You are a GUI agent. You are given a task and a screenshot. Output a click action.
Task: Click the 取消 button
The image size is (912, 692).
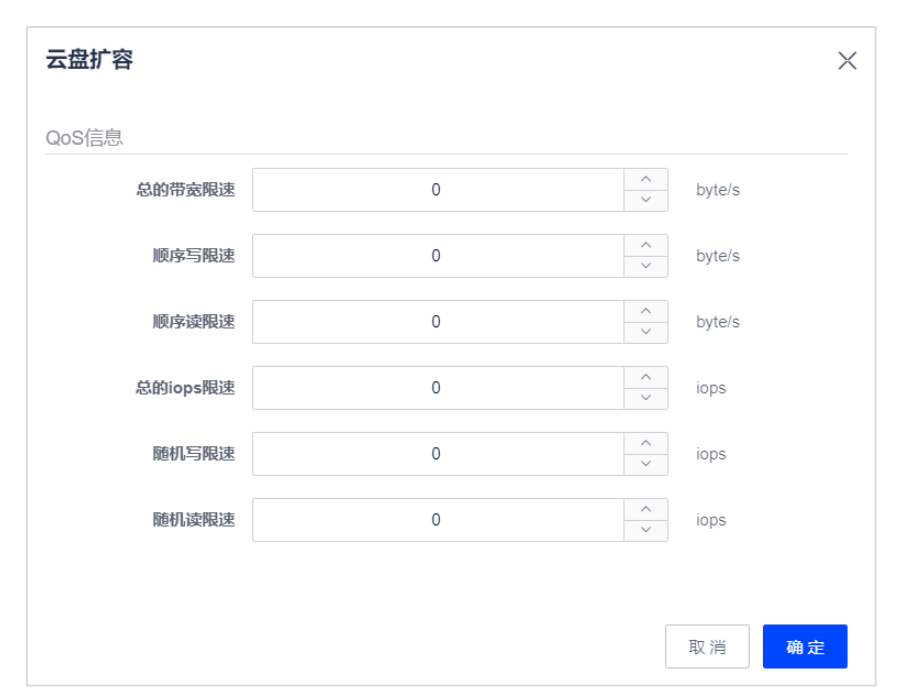[707, 647]
